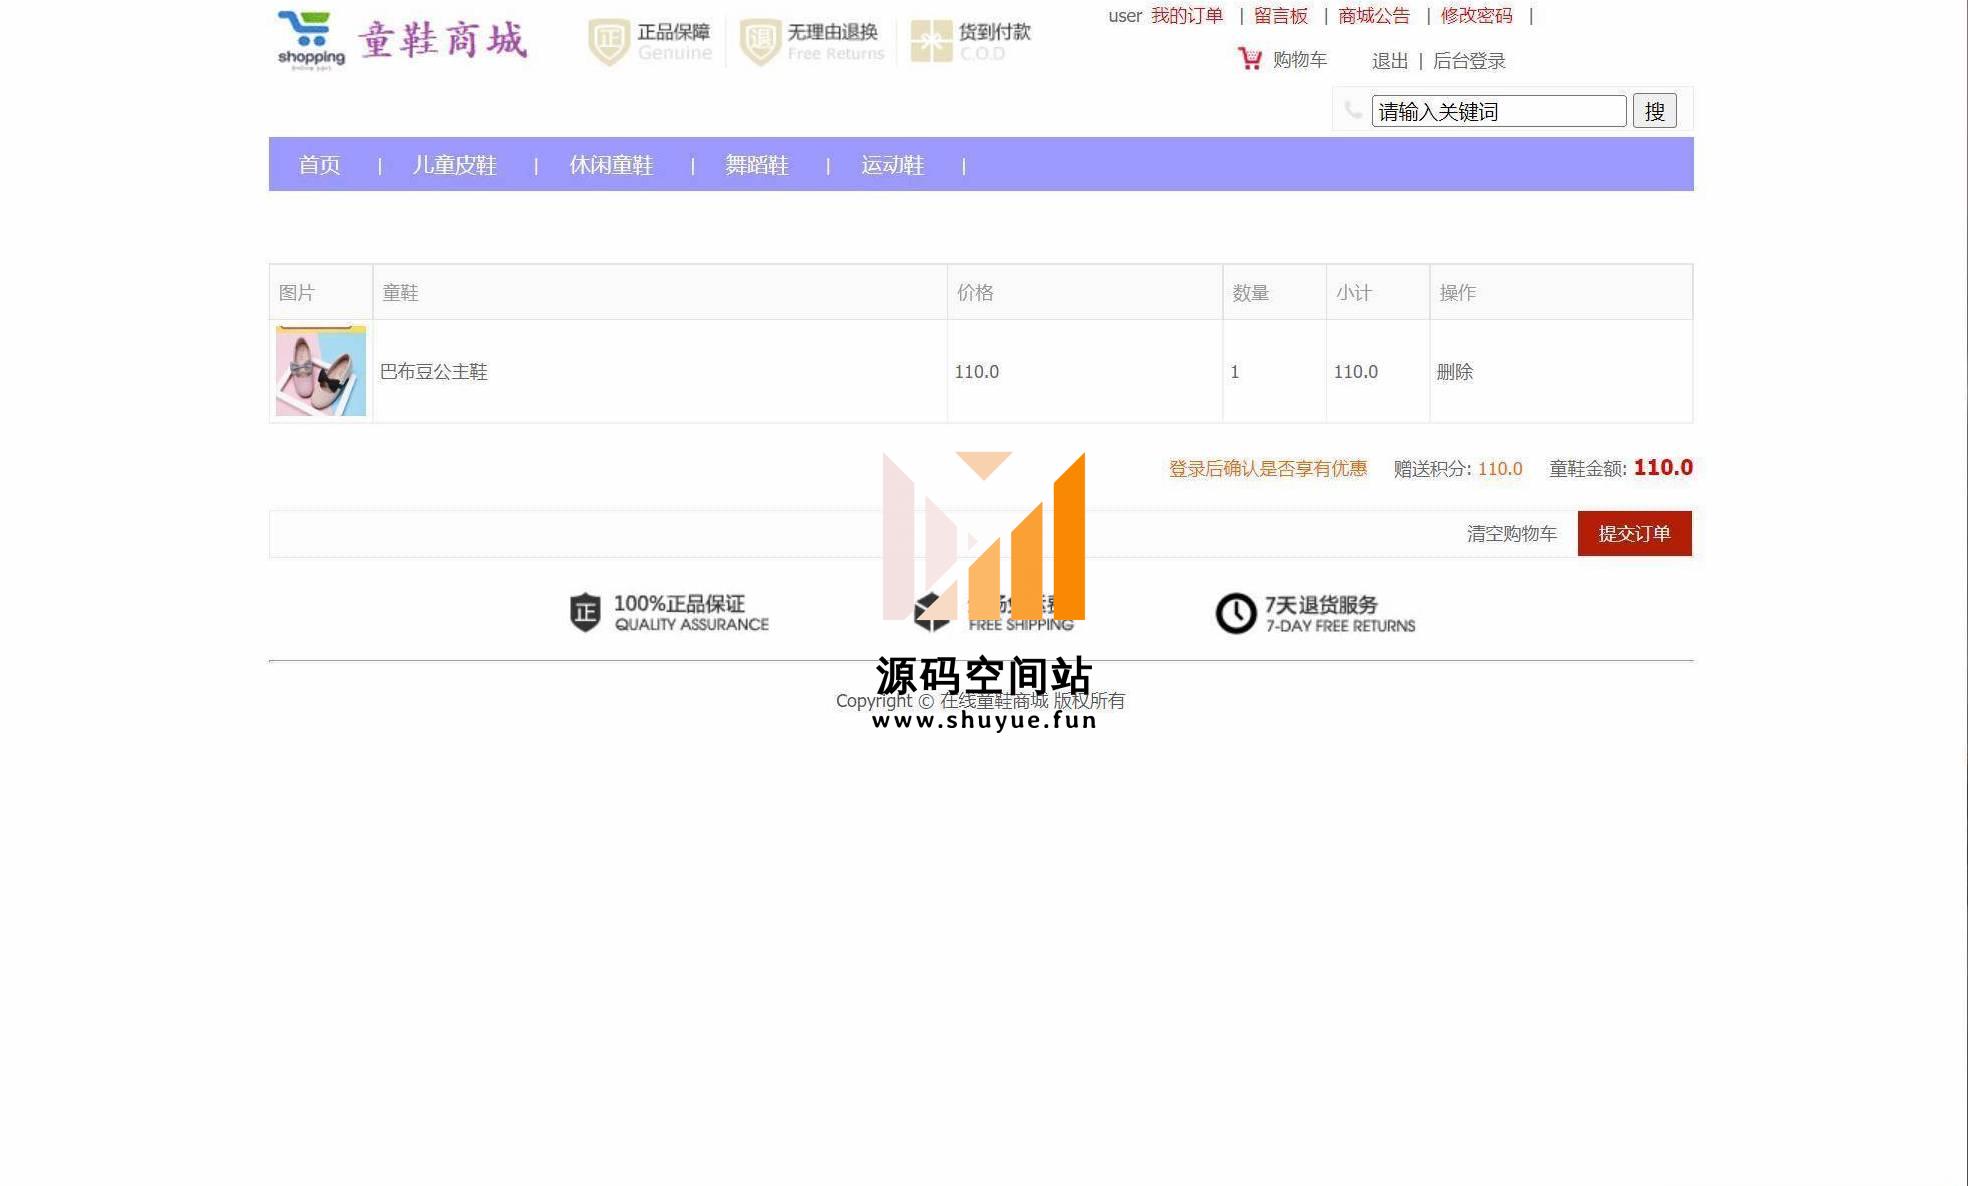This screenshot has height=1186, width=1968.
Task: Click the red cart icon beside 购物车
Action: tap(1250, 59)
